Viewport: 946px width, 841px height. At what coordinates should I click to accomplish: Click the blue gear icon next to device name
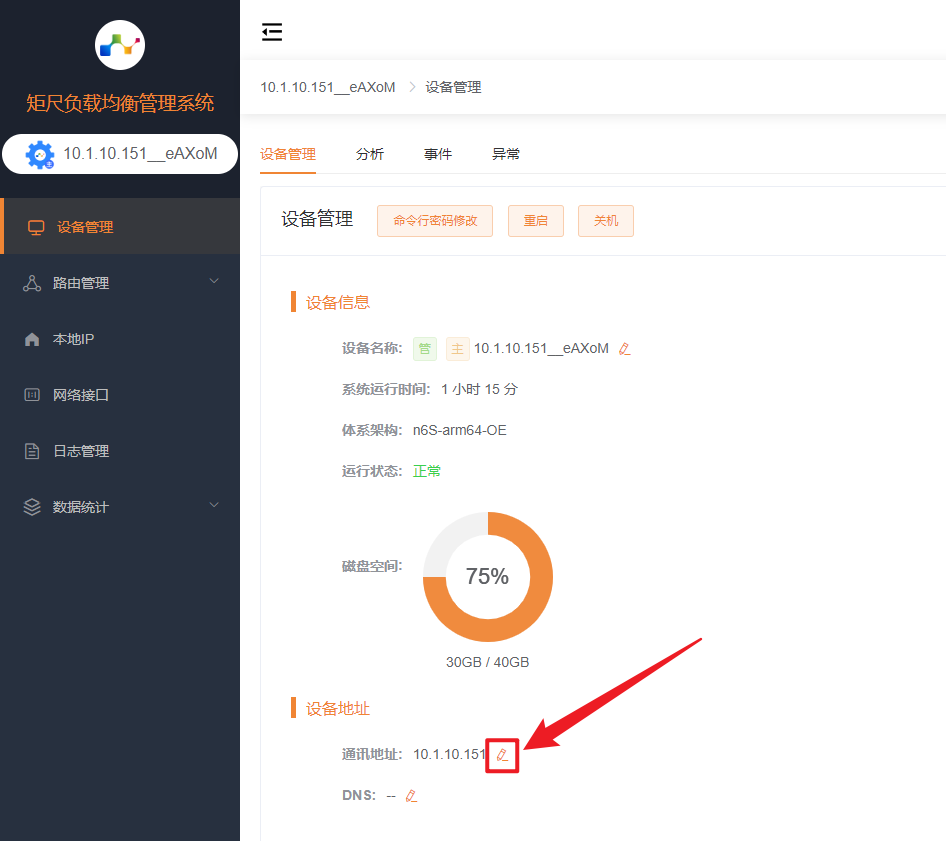point(38,154)
